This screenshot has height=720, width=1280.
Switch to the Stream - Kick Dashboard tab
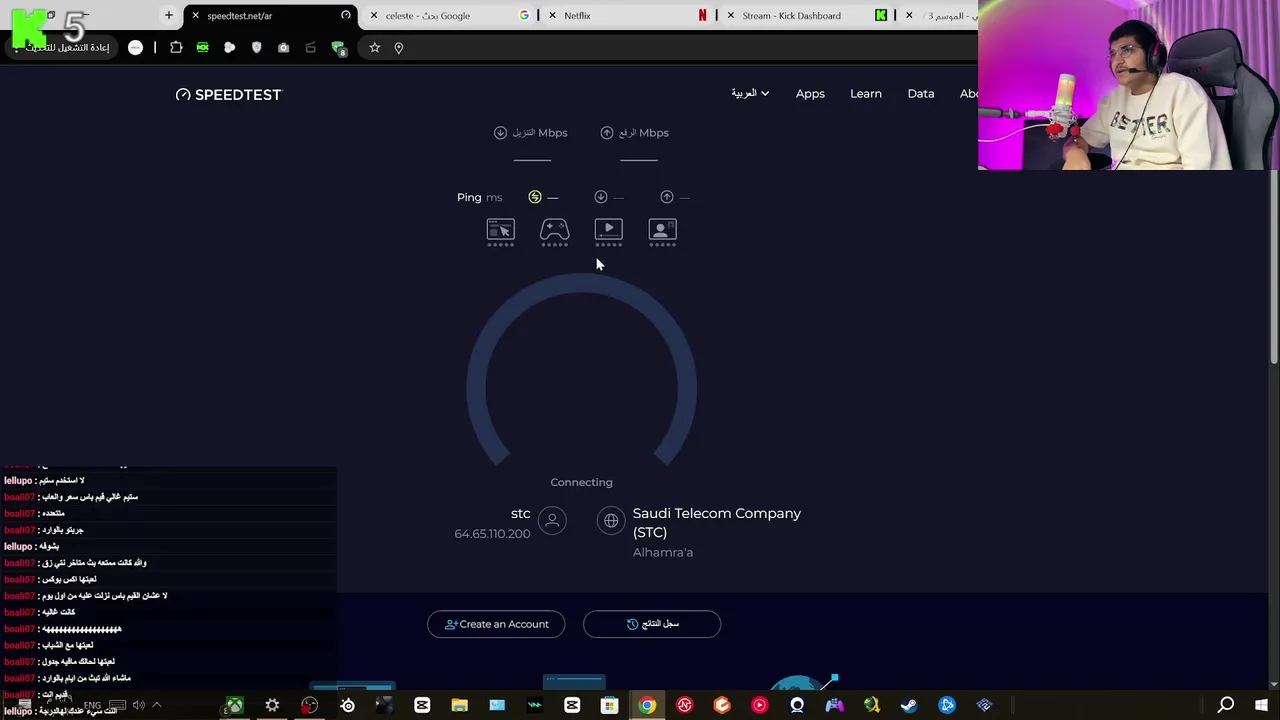coord(805,15)
